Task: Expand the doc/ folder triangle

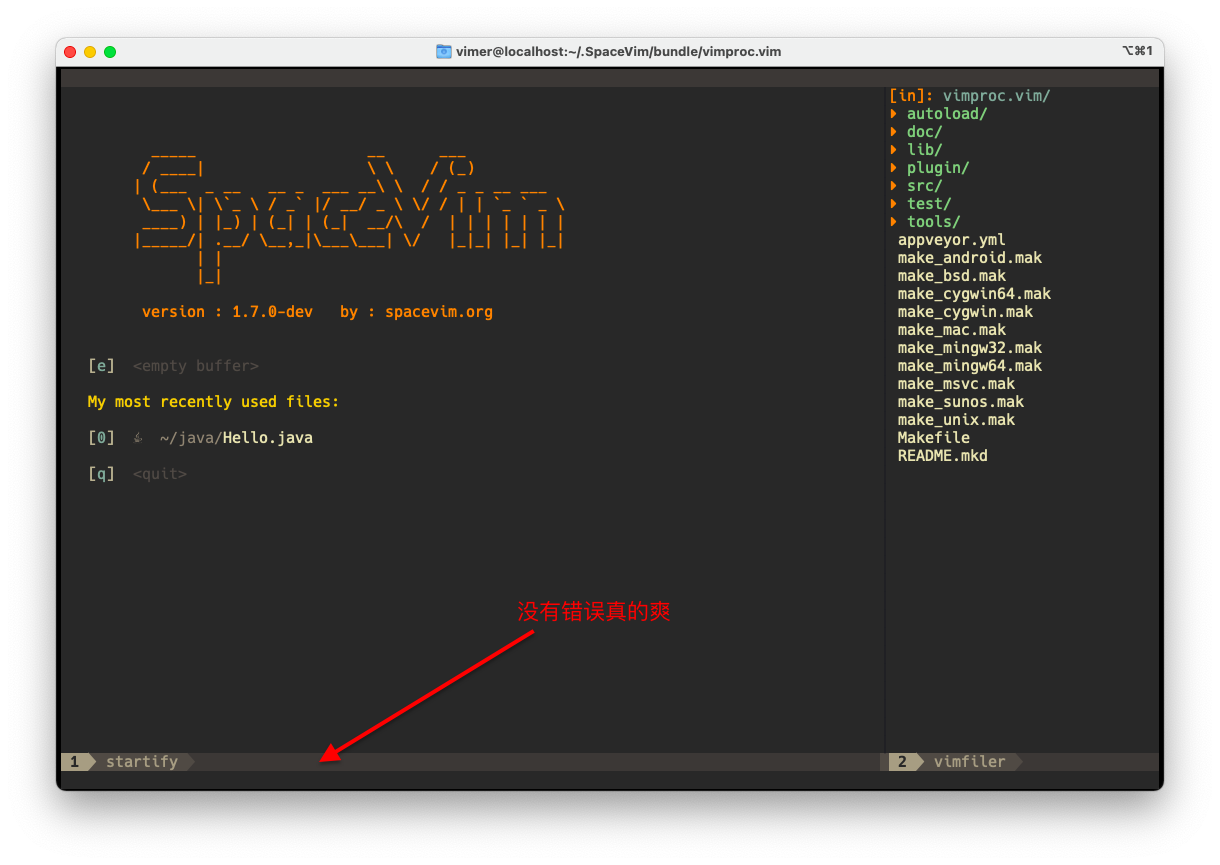Action: (x=893, y=132)
